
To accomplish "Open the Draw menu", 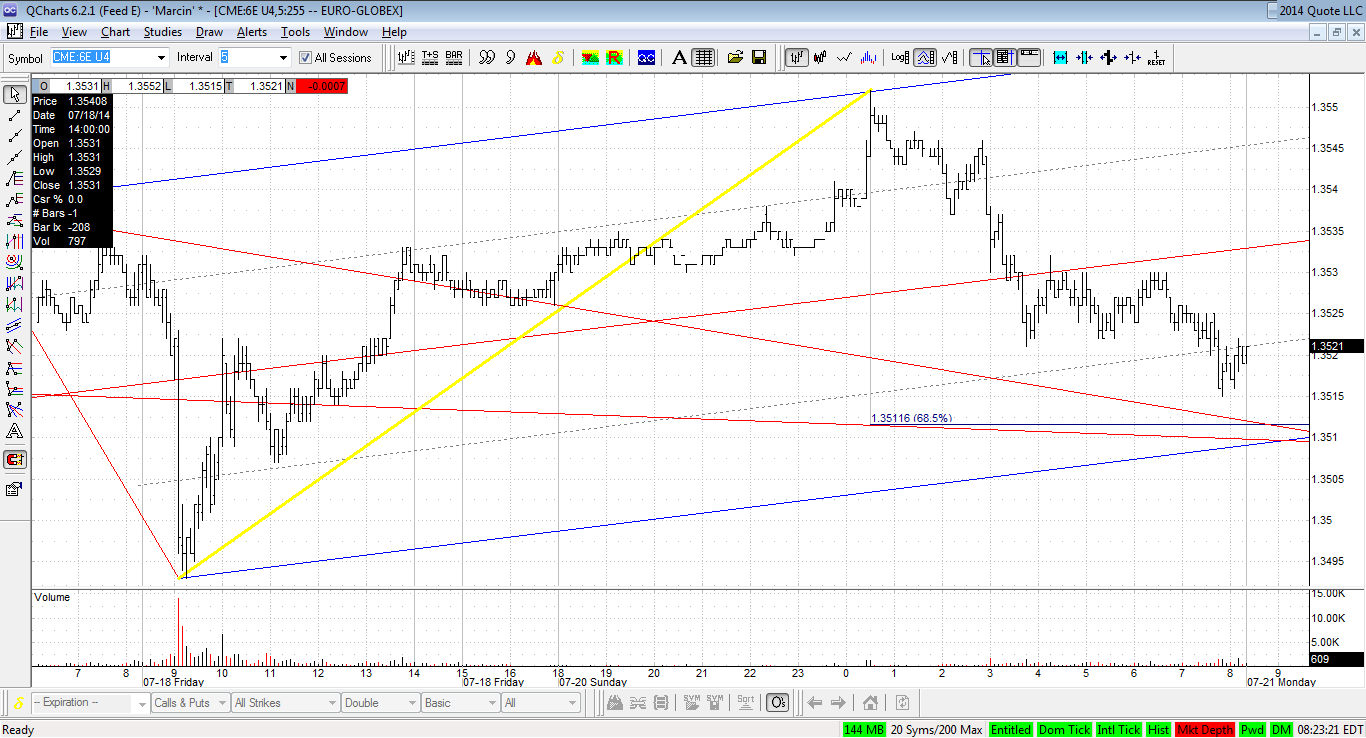I will pyautogui.click(x=209, y=32).
